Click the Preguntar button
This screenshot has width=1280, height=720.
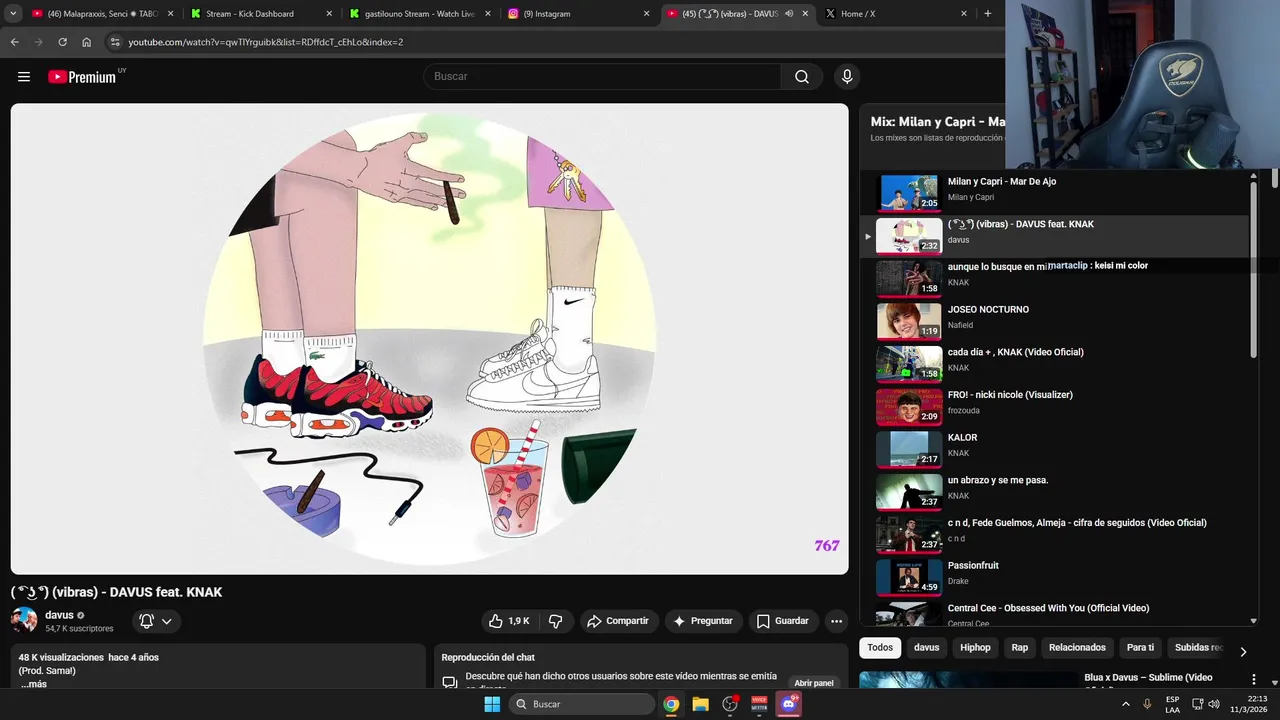click(x=703, y=621)
